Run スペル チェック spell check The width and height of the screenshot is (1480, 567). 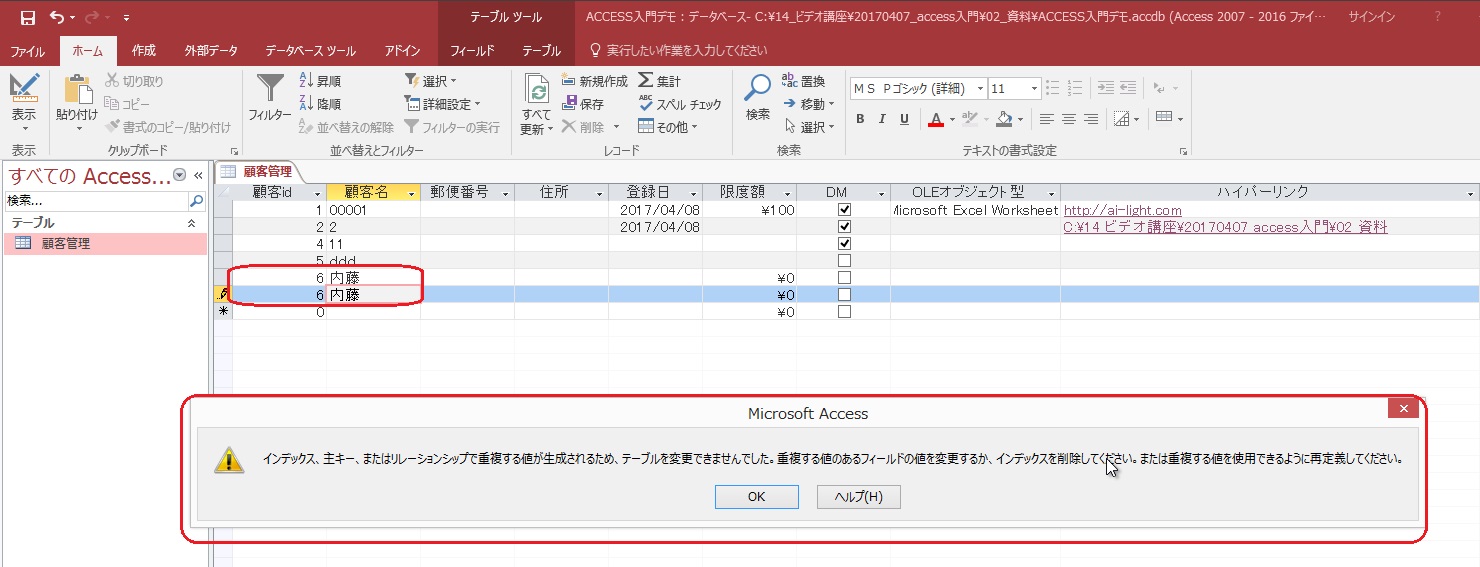(679, 104)
